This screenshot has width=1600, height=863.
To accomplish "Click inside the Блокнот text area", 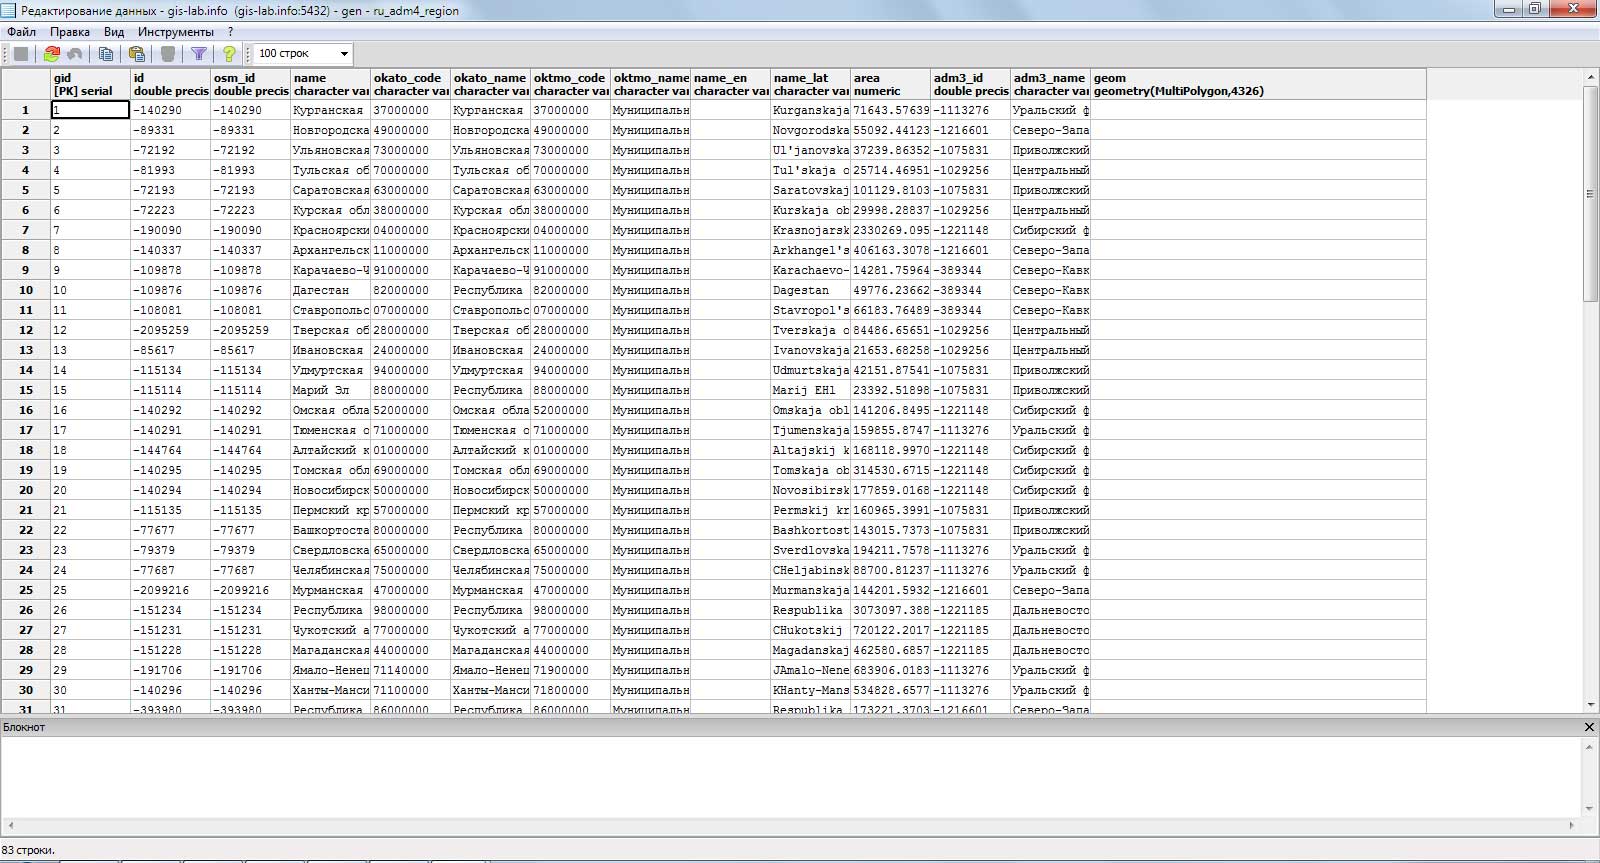I will point(791,777).
